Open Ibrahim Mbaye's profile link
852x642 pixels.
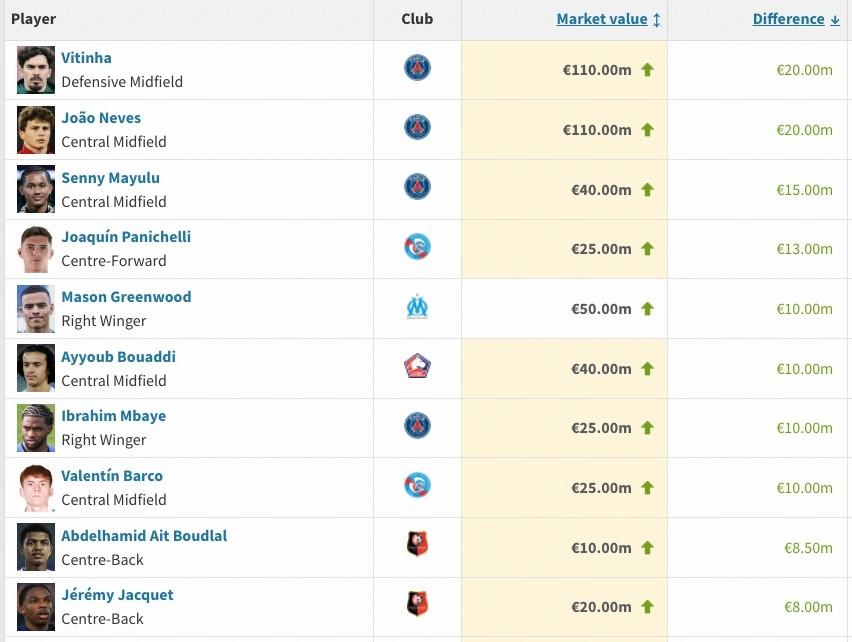(113, 416)
